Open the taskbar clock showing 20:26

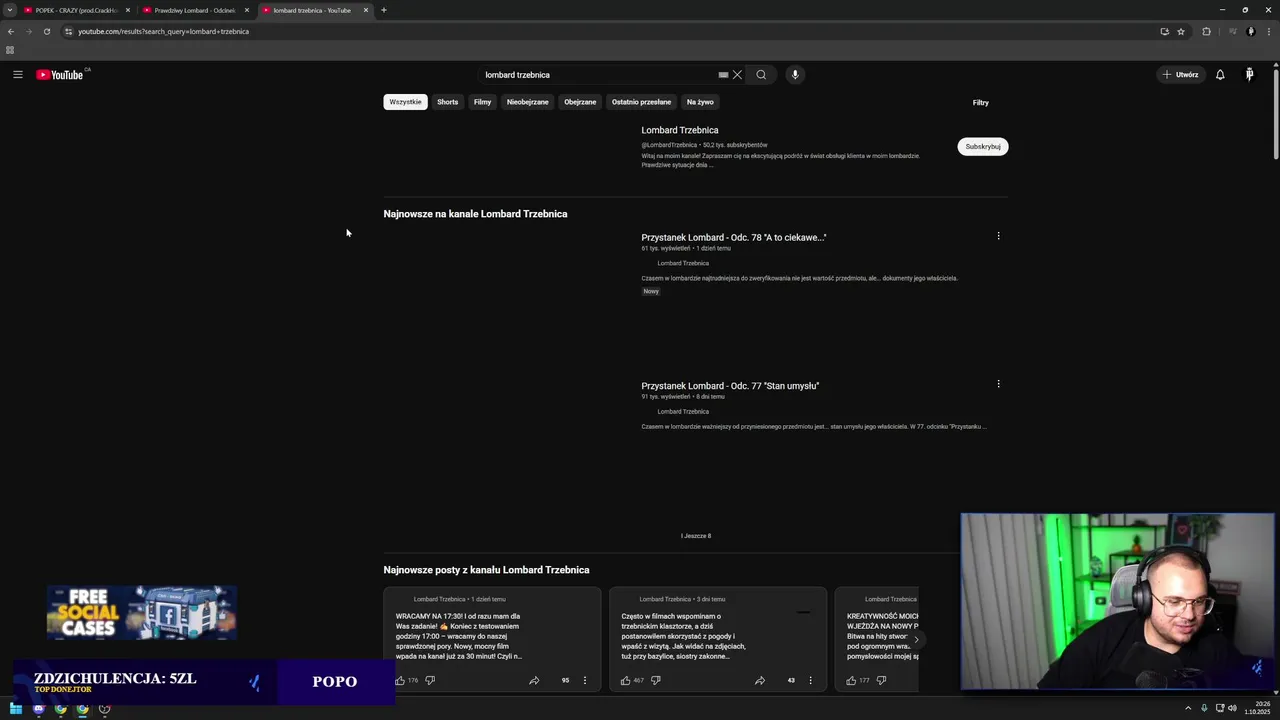pyautogui.click(x=1257, y=708)
